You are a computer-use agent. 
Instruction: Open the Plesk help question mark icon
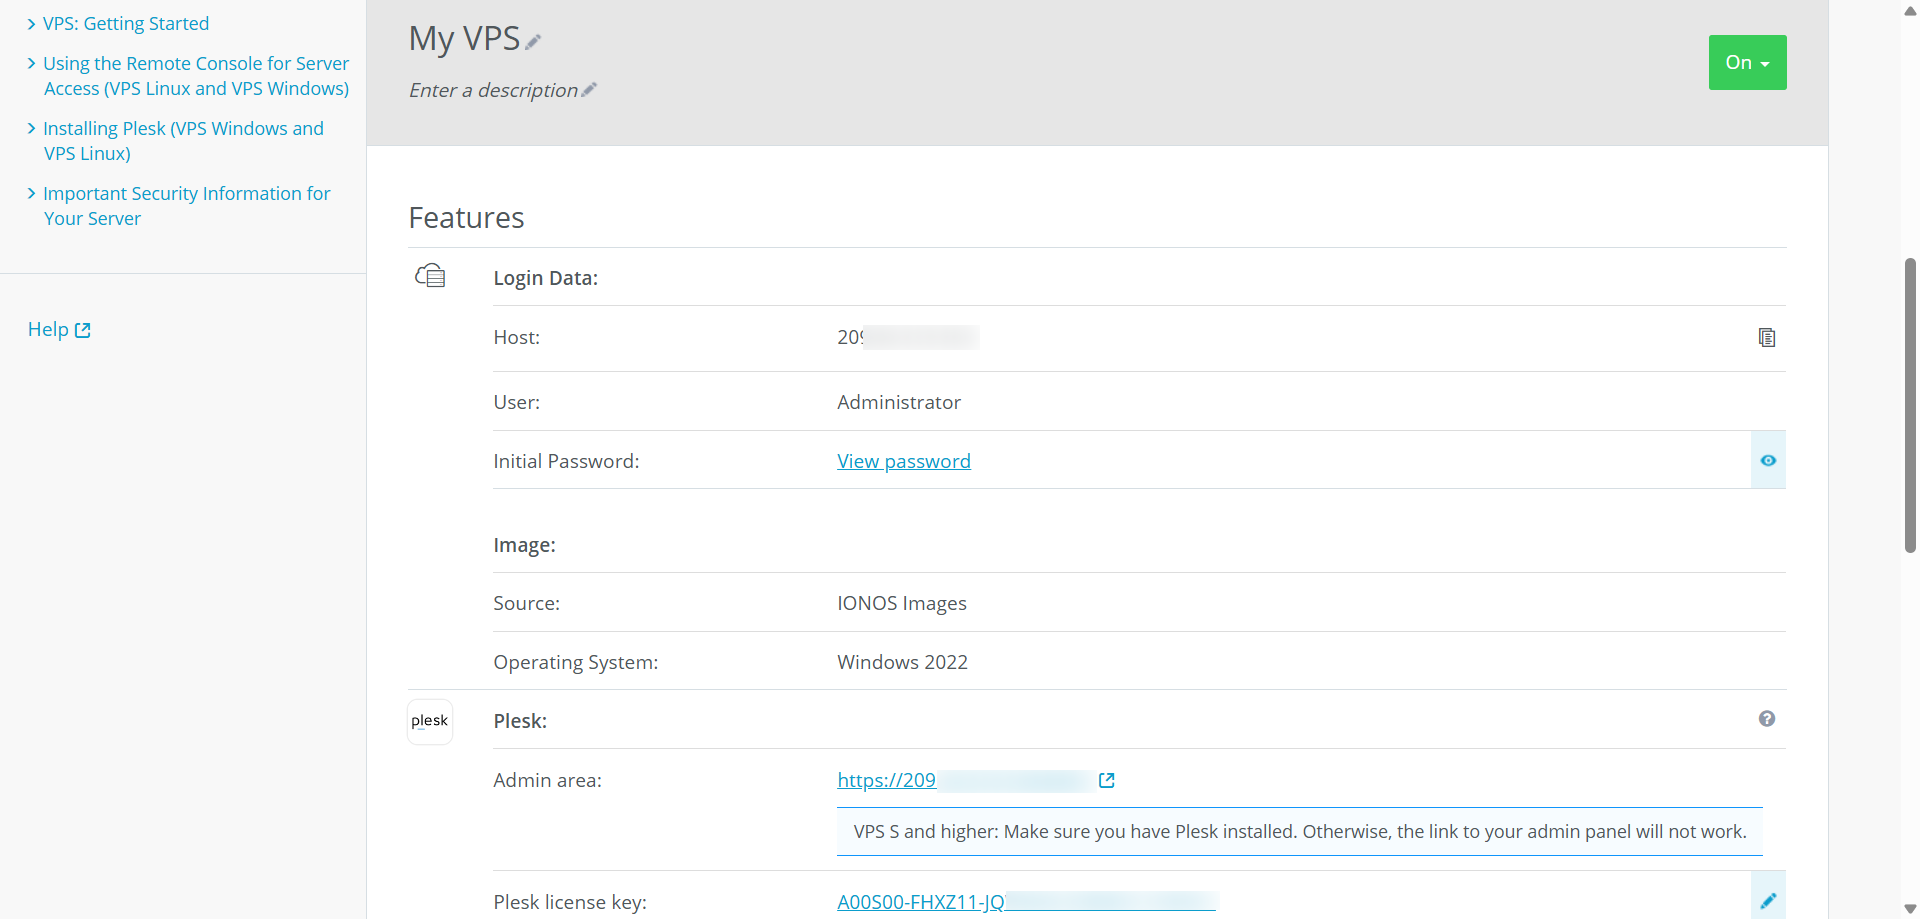click(x=1767, y=719)
